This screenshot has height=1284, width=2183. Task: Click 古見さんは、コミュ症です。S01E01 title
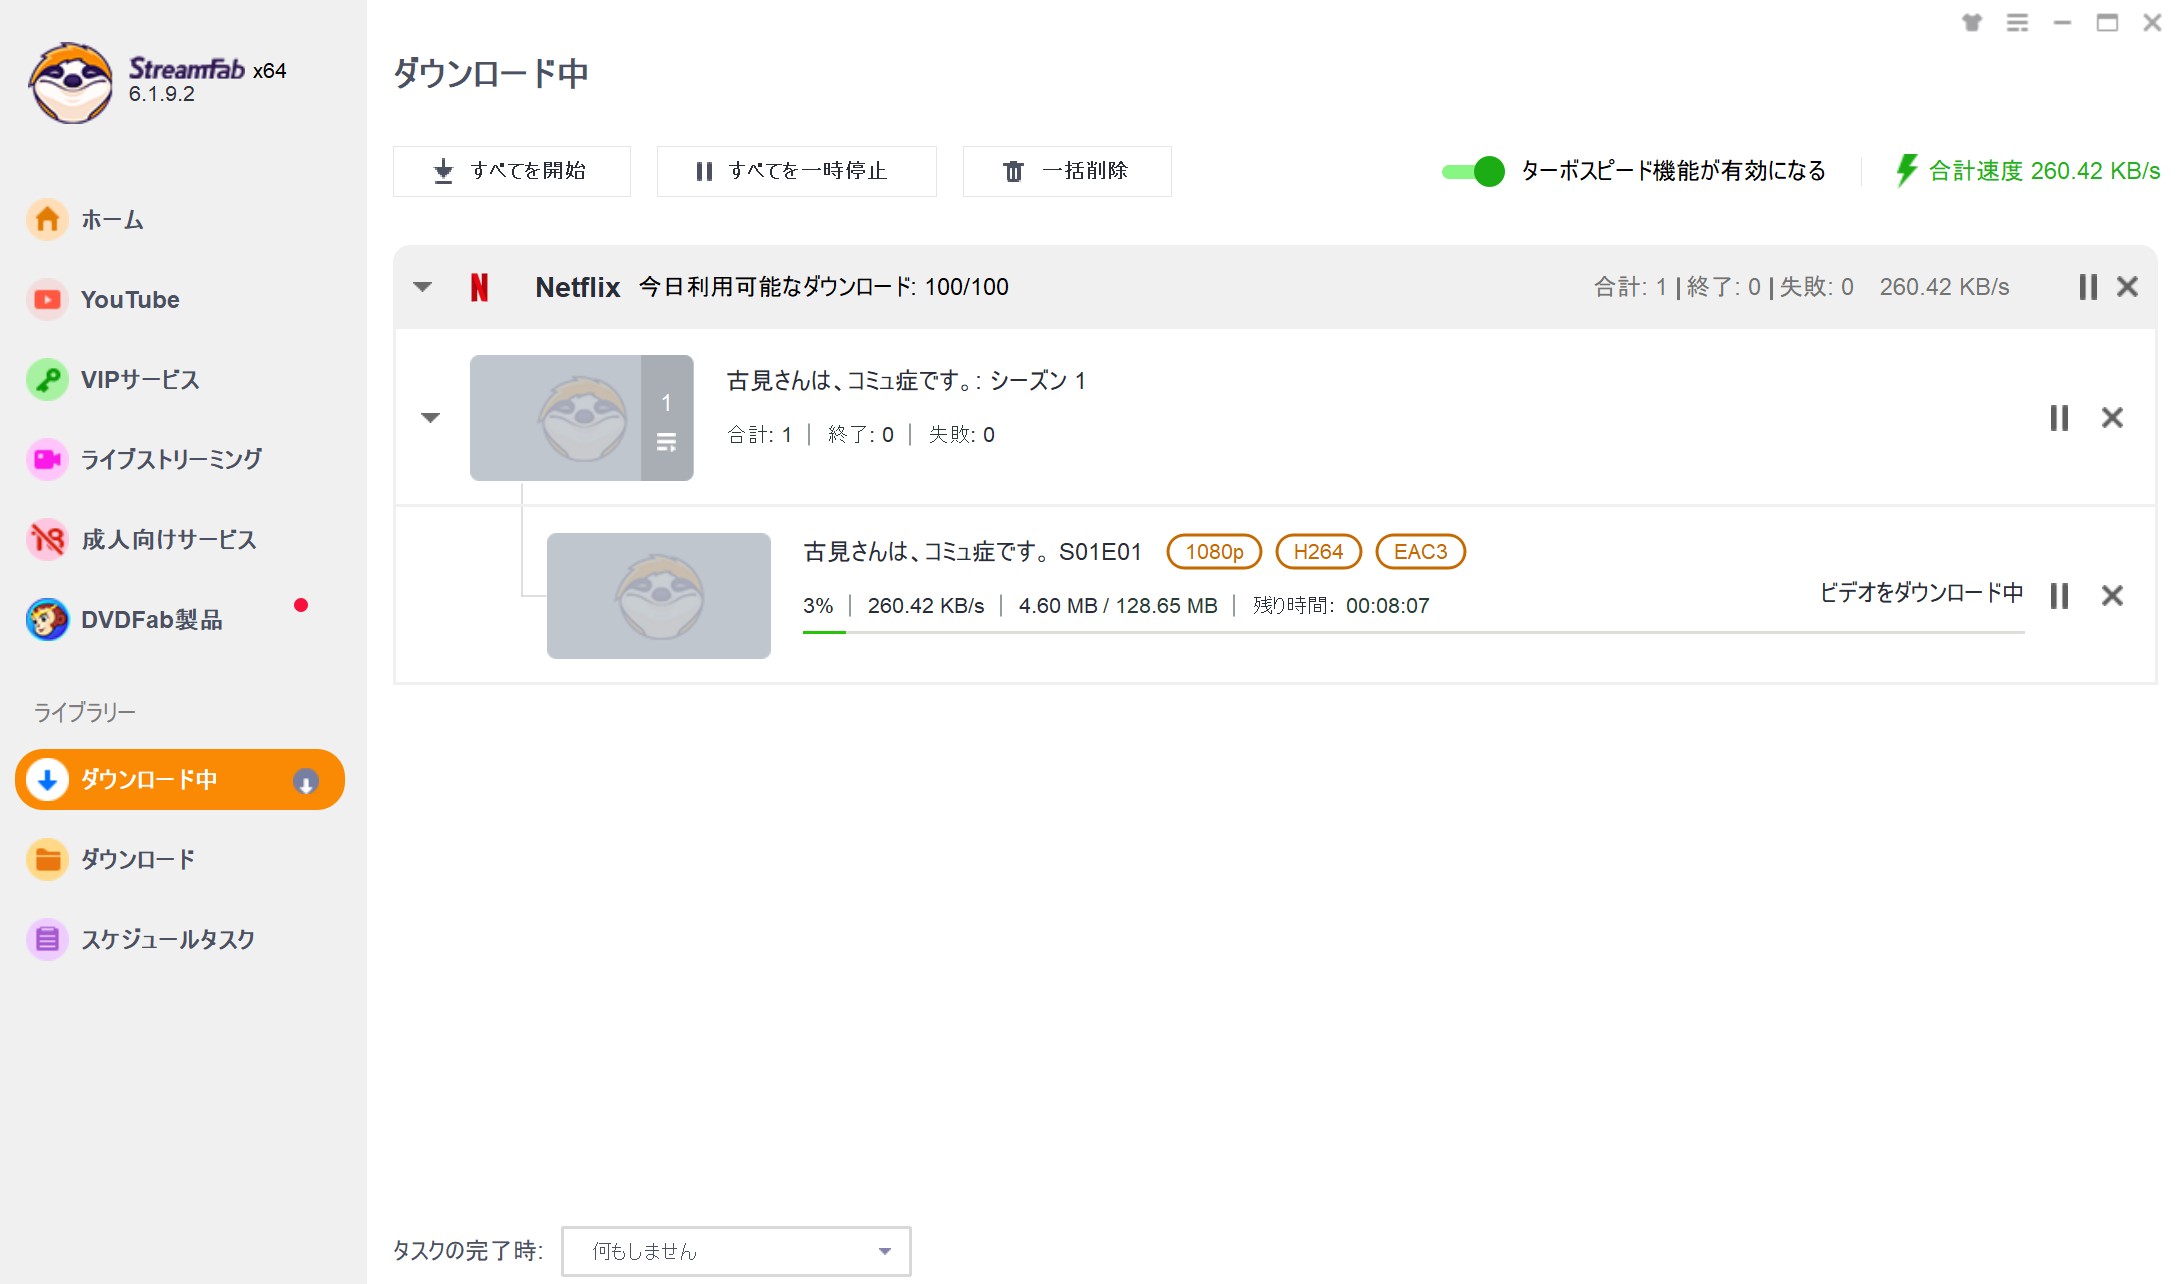pos(972,552)
